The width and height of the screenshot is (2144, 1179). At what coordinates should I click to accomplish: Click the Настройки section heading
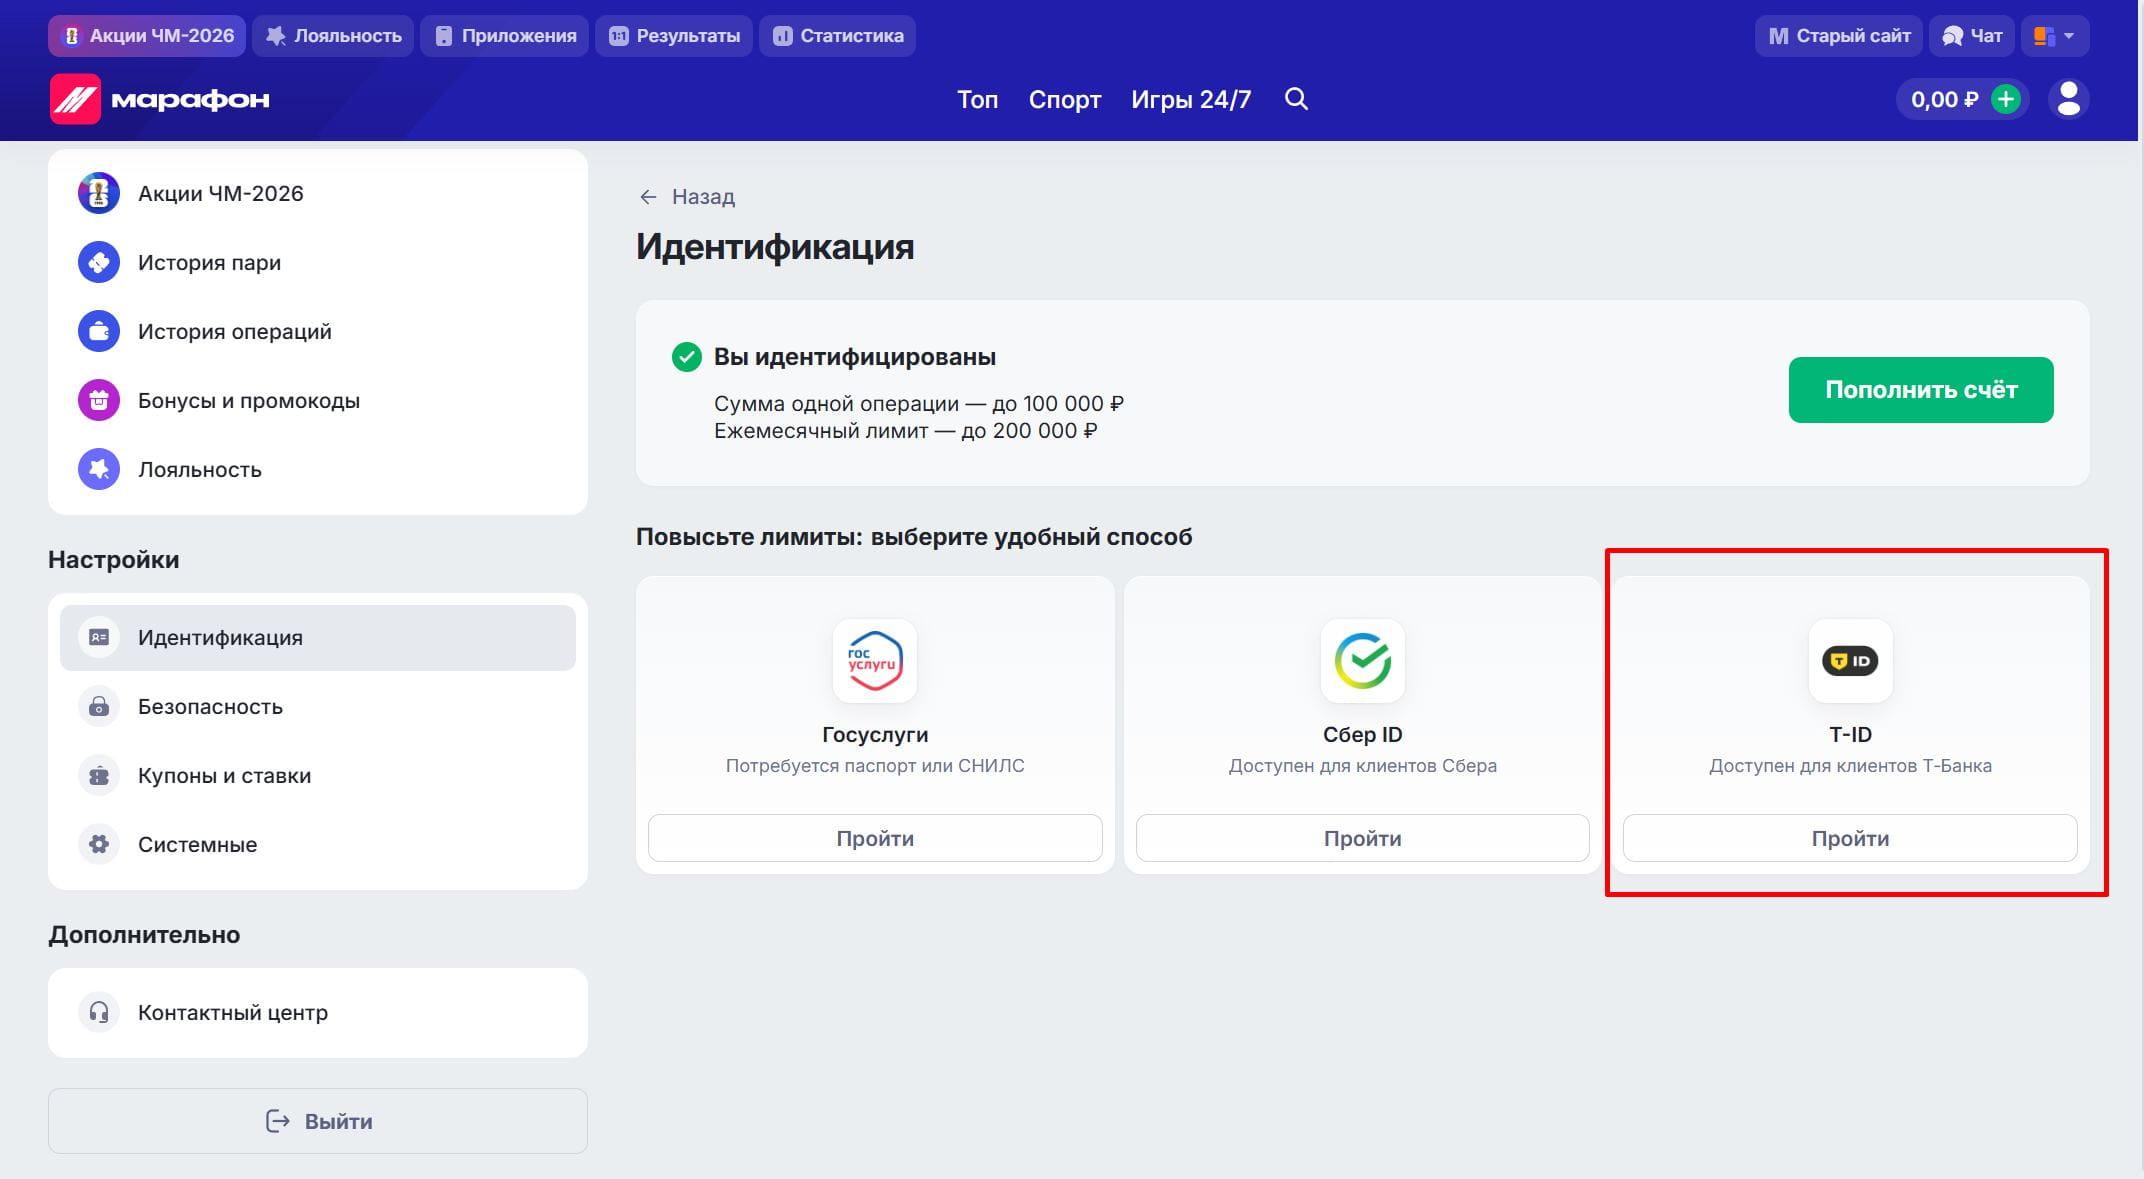point(114,560)
